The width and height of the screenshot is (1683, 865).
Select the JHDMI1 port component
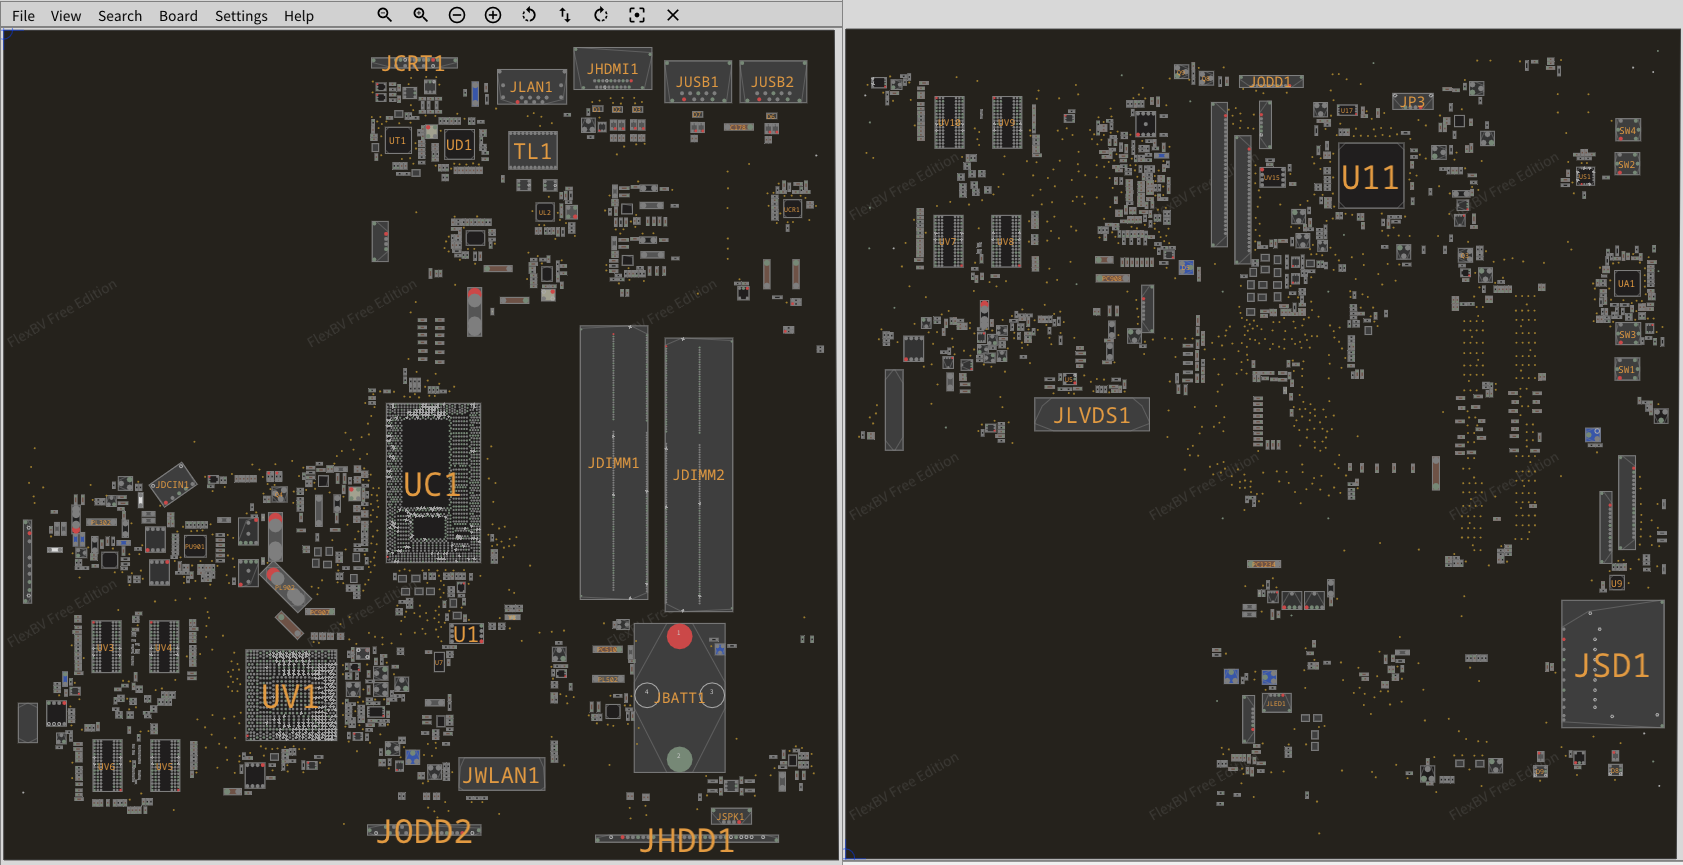pyautogui.click(x=612, y=69)
